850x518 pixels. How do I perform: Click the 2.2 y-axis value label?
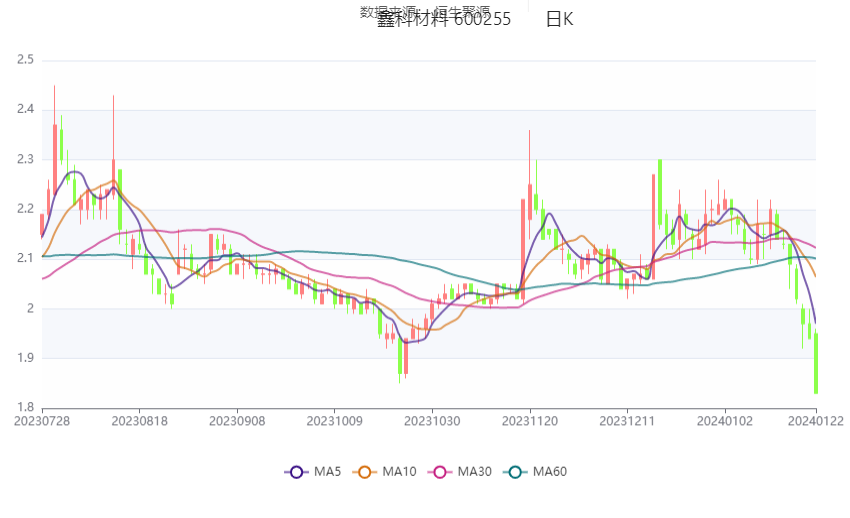pos(25,209)
